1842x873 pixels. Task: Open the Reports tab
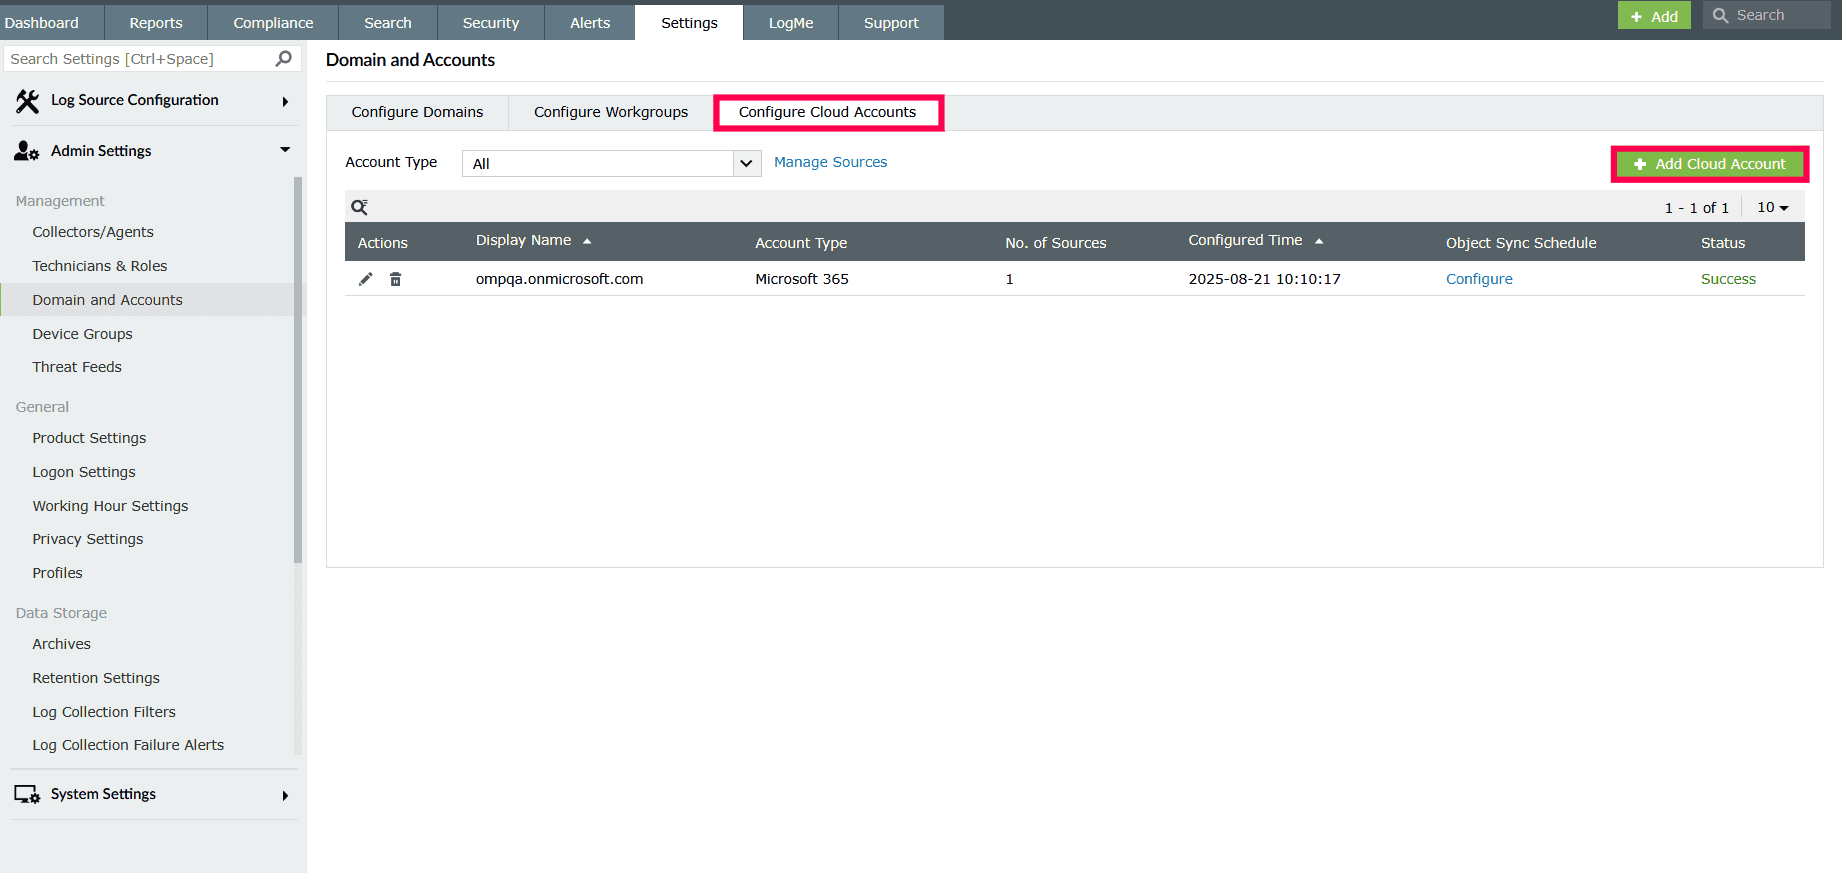tap(156, 22)
